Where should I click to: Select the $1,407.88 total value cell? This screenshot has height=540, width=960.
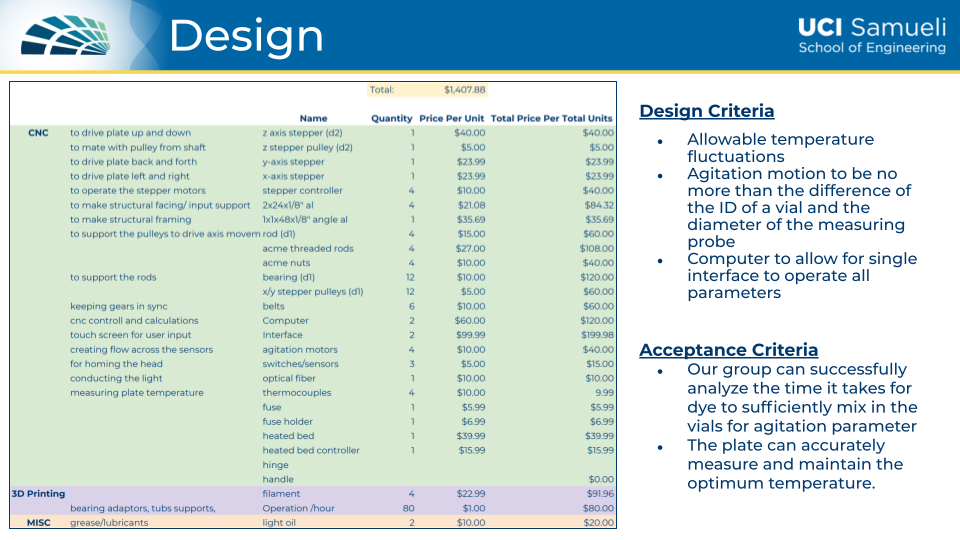coord(465,90)
